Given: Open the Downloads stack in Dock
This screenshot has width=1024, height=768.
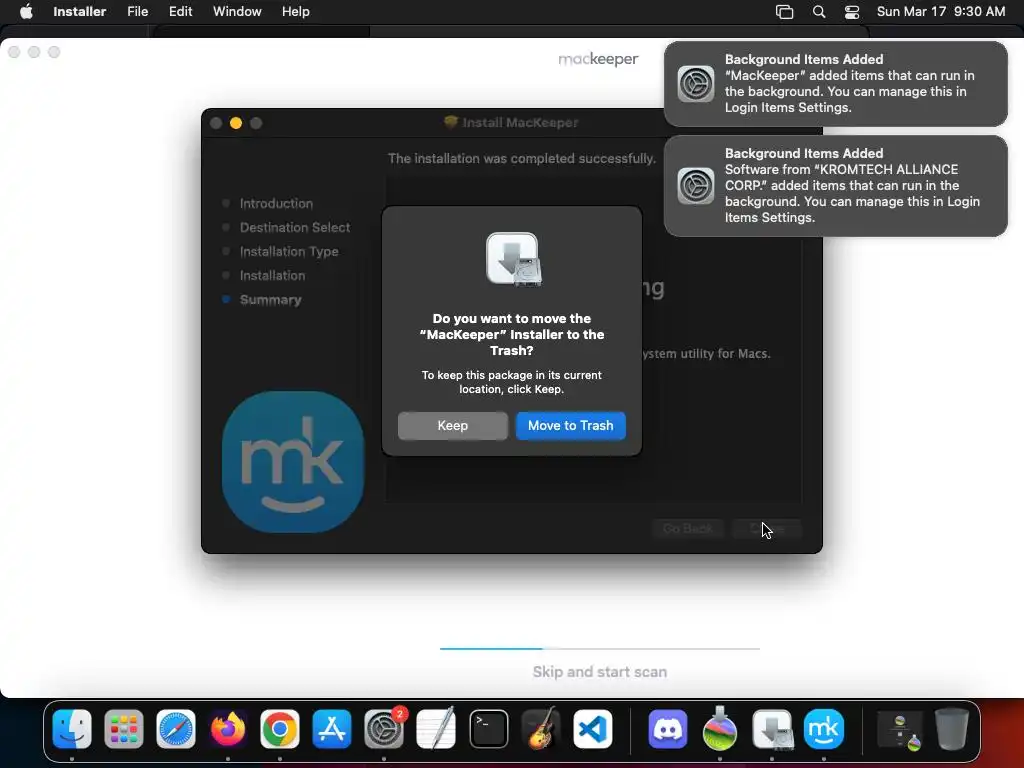Looking at the screenshot, I should point(899,729).
